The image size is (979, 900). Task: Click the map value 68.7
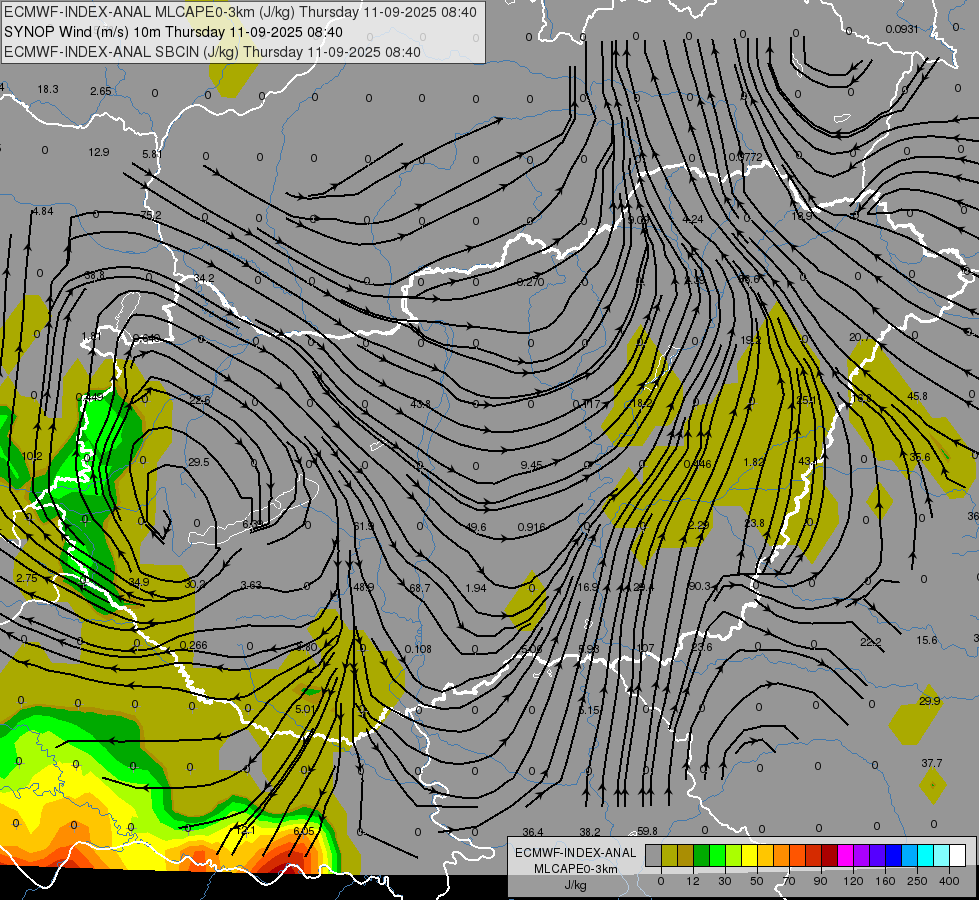[420, 588]
